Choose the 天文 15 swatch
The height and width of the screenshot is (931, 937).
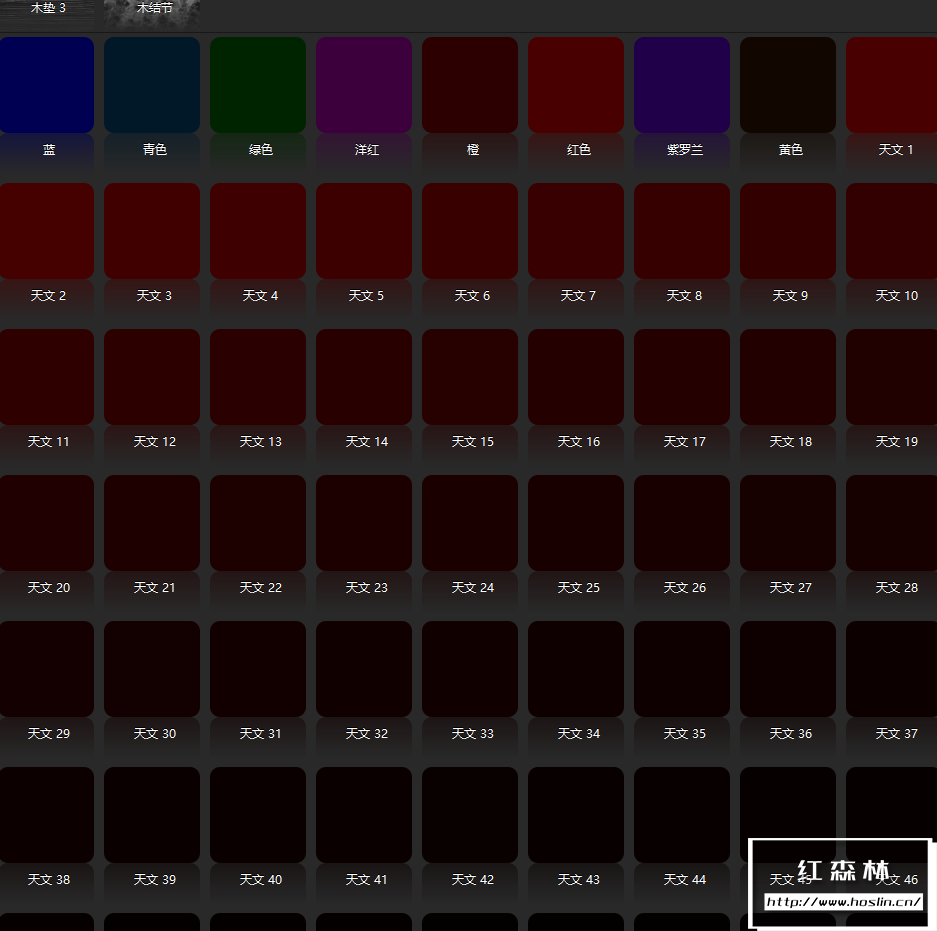point(470,376)
